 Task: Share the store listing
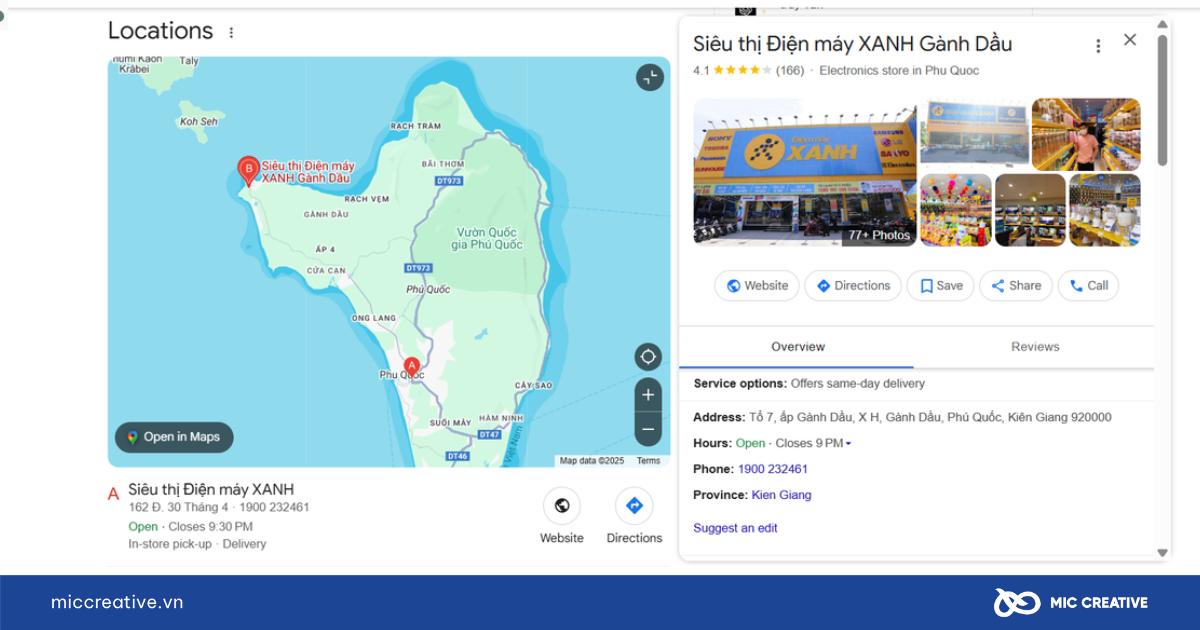tap(1016, 286)
